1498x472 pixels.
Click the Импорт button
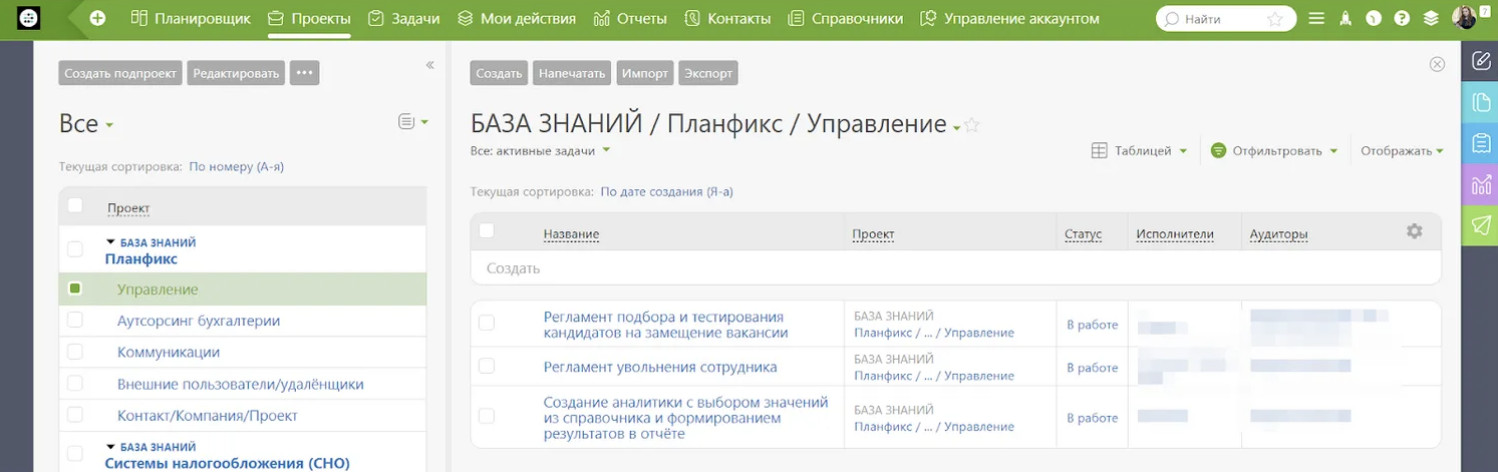644,73
